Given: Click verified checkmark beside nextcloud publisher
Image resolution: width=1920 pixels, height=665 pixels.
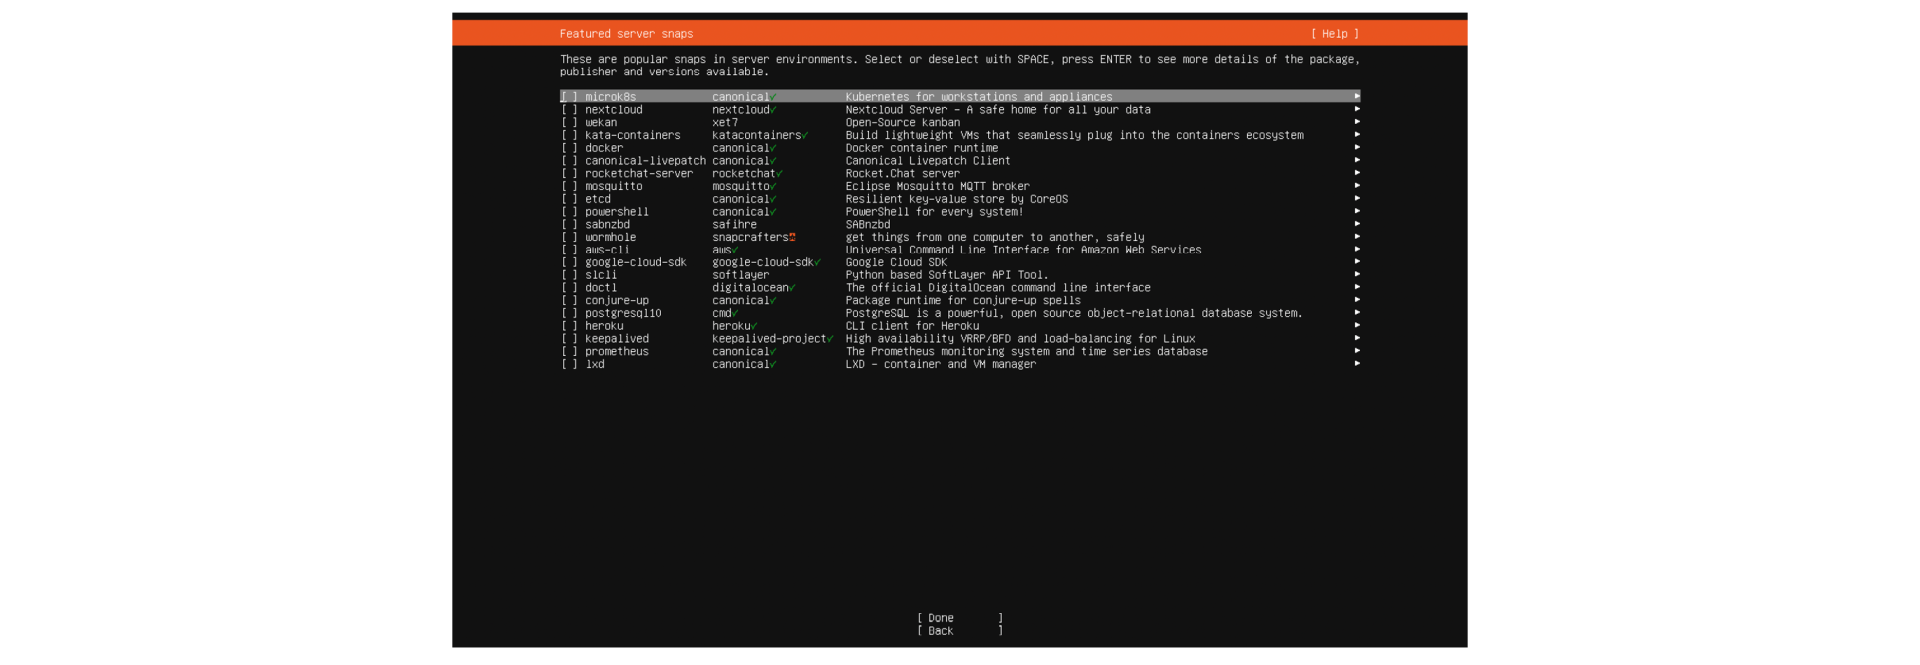Looking at the screenshot, I should [773, 110].
